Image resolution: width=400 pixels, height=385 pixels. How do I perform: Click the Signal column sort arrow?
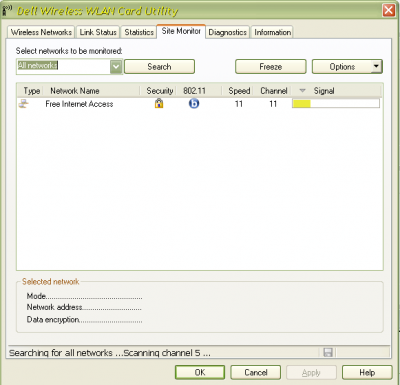[302, 91]
